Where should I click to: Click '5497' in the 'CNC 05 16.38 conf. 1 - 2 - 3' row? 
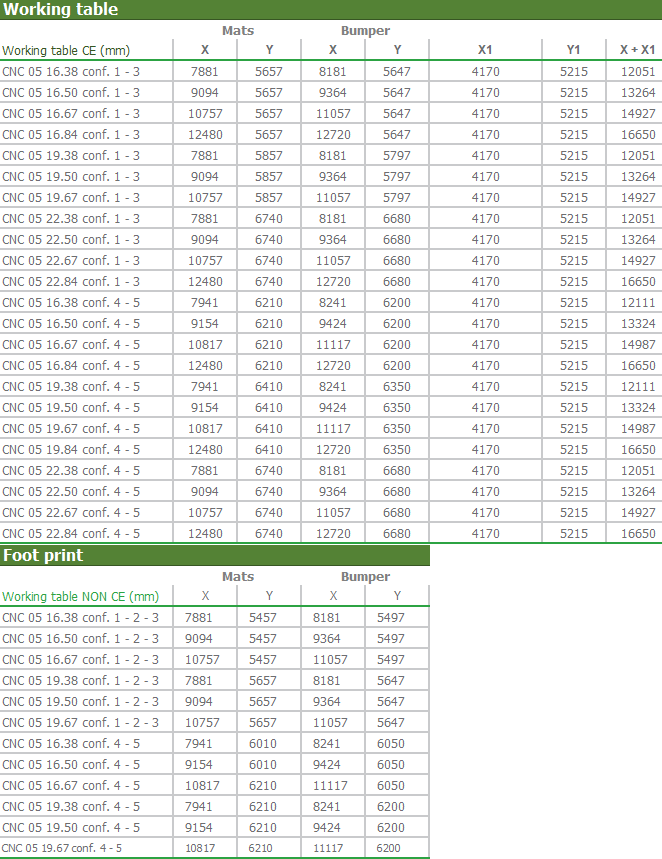pos(391,618)
